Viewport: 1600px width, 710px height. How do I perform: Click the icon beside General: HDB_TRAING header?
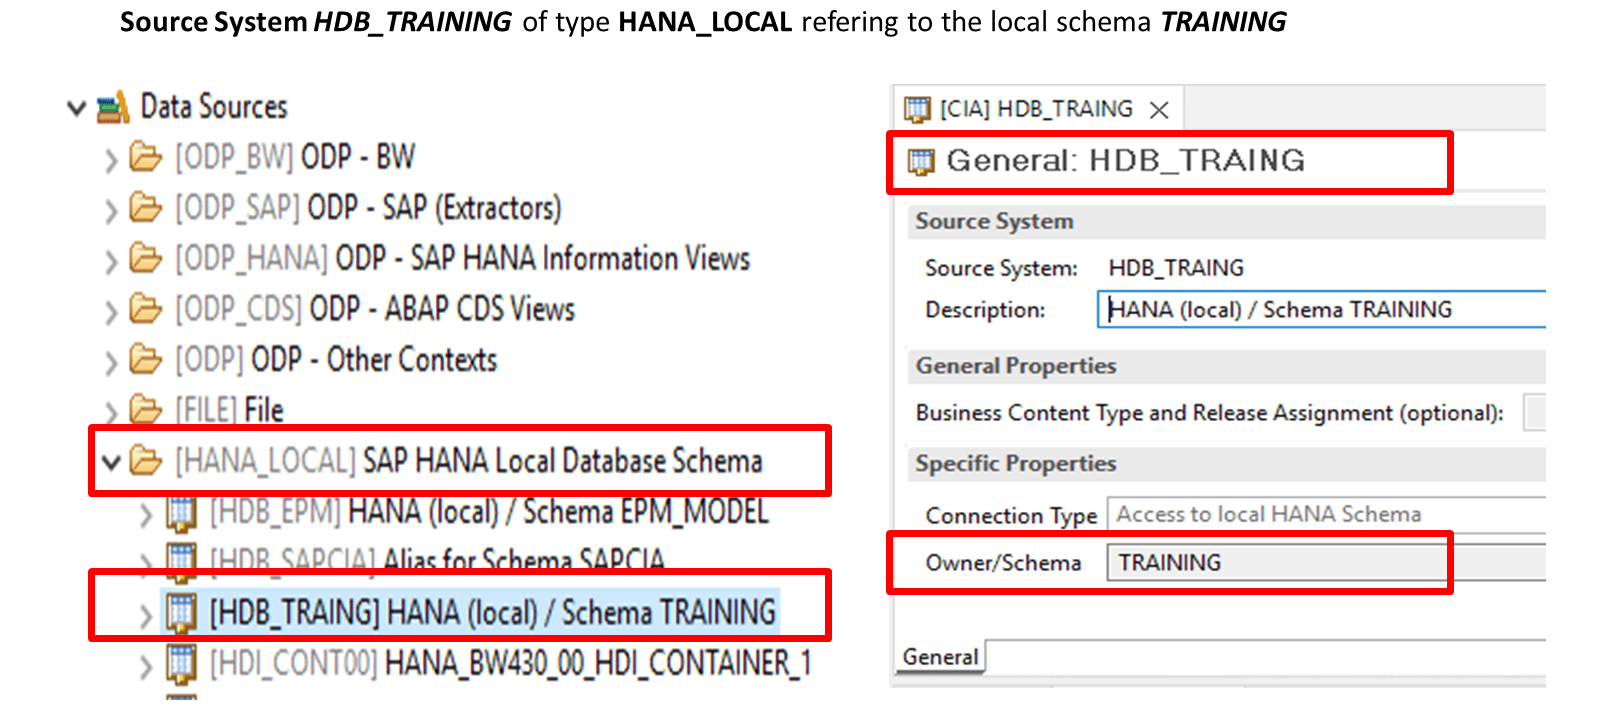click(921, 161)
